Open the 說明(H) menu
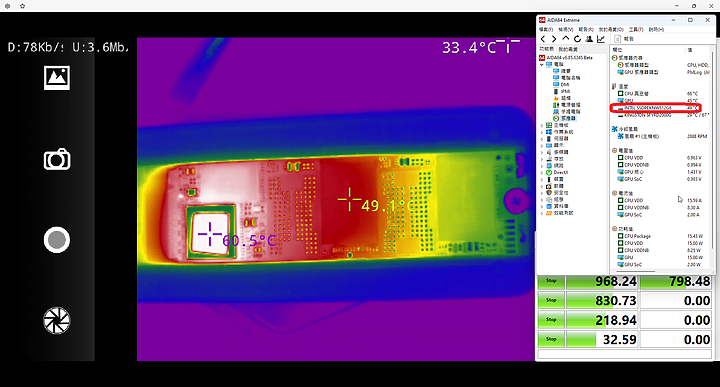Viewport: 720px width, 387px height. tap(656, 29)
